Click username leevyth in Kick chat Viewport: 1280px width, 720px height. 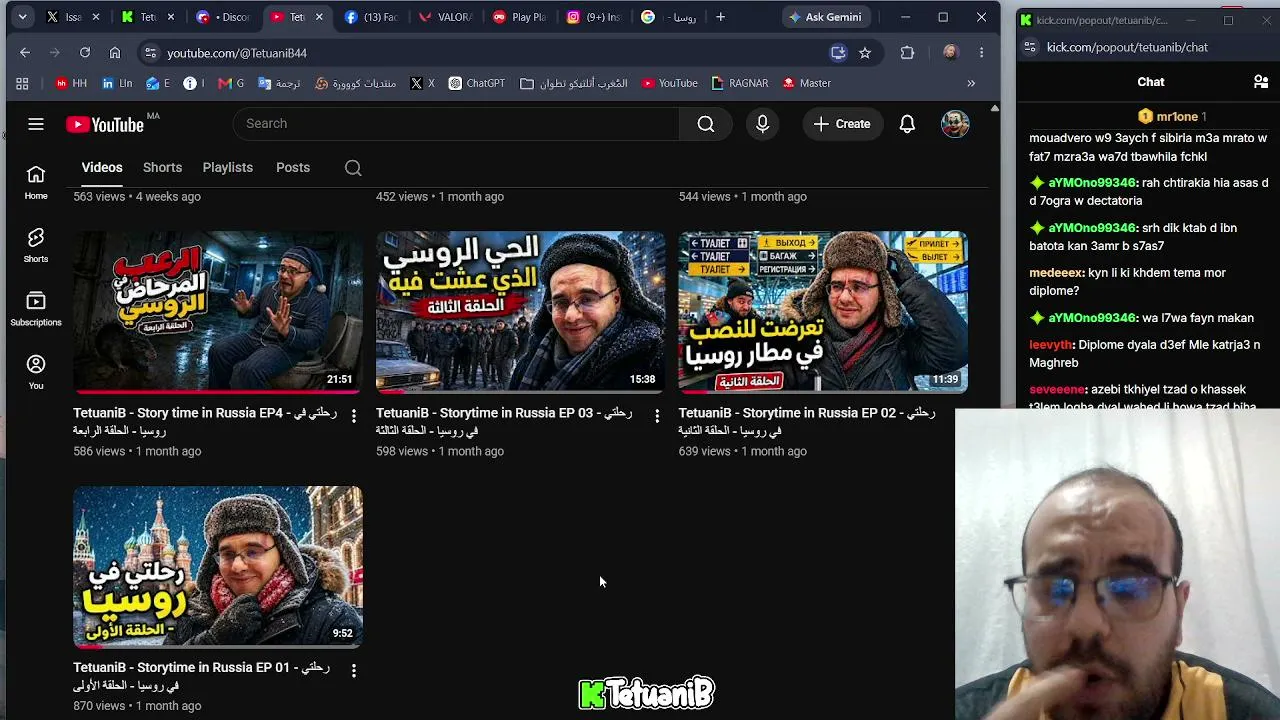click(x=1050, y=345)
